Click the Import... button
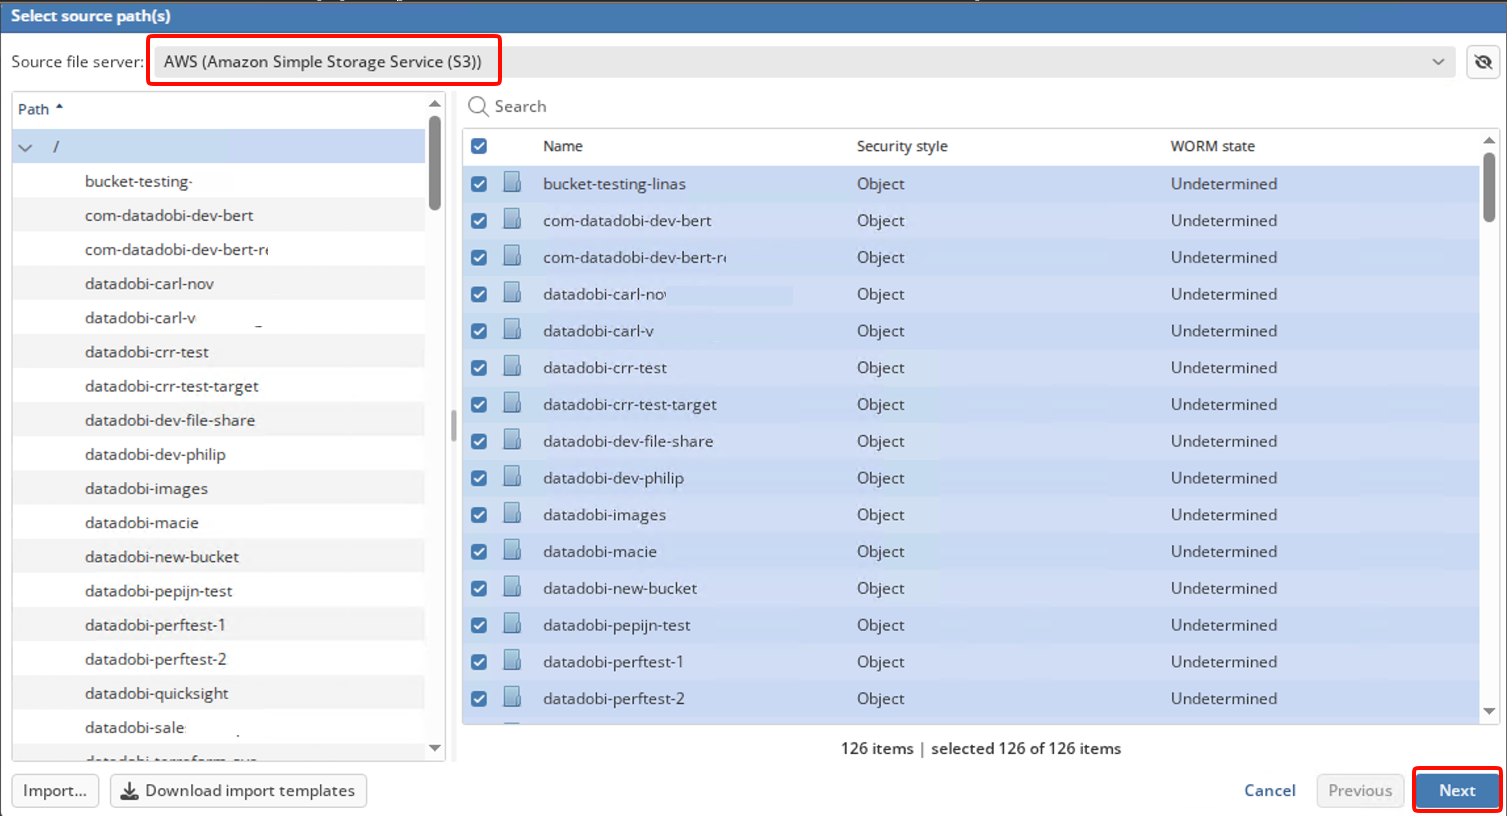This screenshot has height=816, width=1507. [55, 790]
